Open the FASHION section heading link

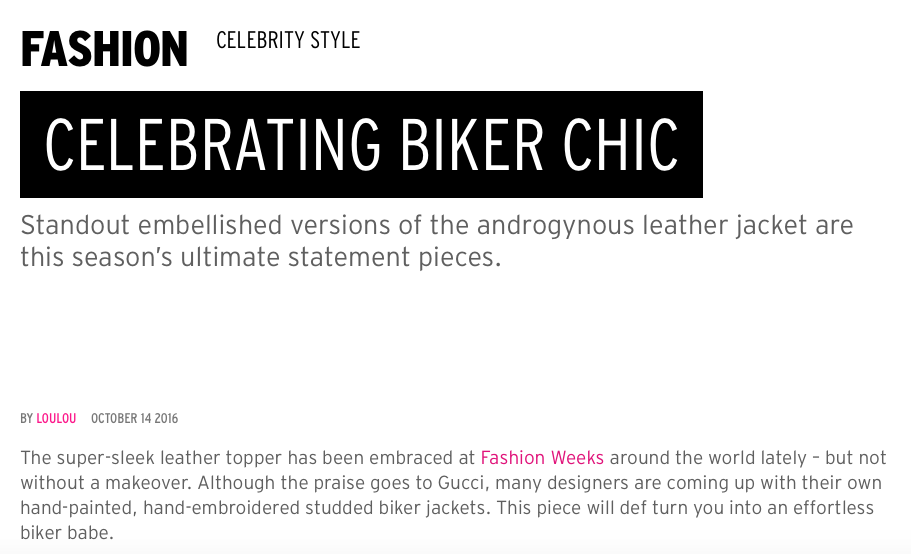(104, 49)
